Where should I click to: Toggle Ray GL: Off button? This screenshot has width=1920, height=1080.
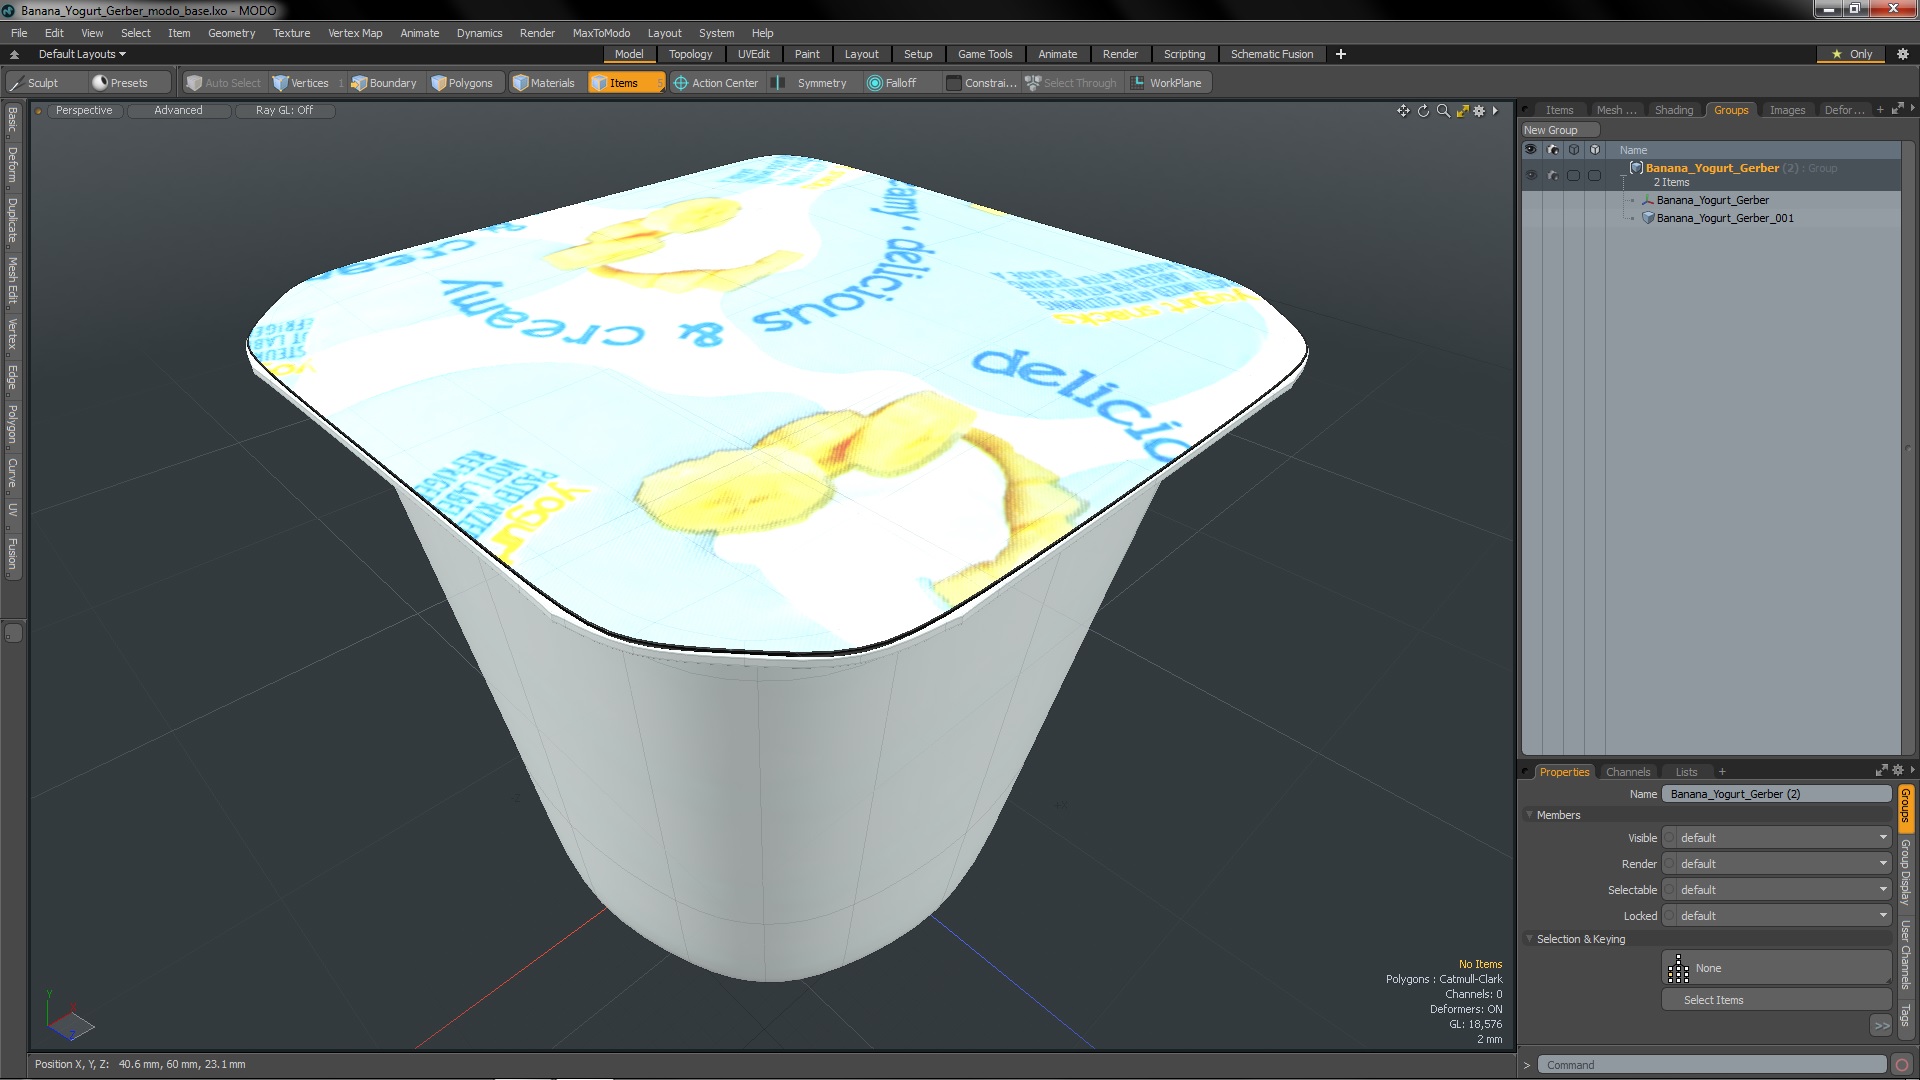coord(284,111)
